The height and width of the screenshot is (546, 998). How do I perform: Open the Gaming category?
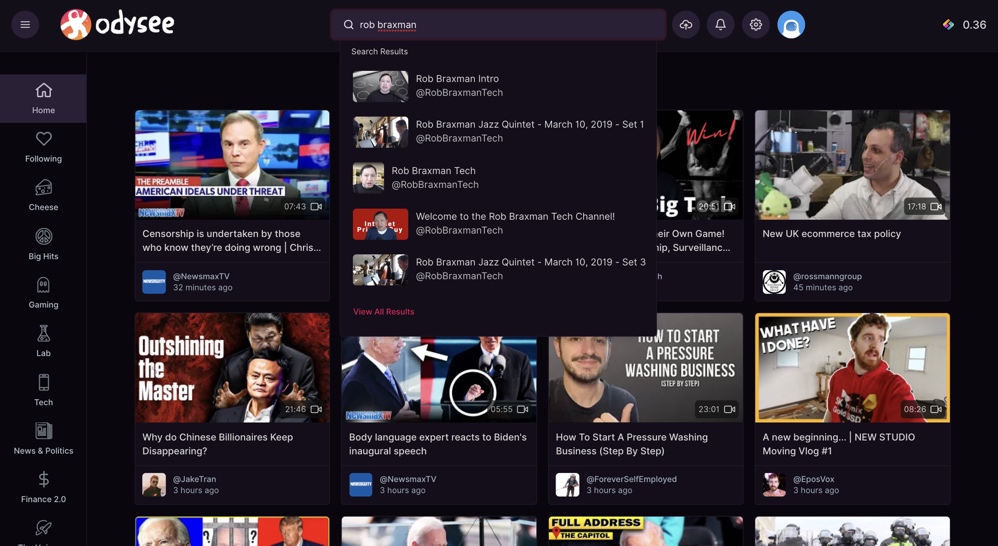[43, 293]
